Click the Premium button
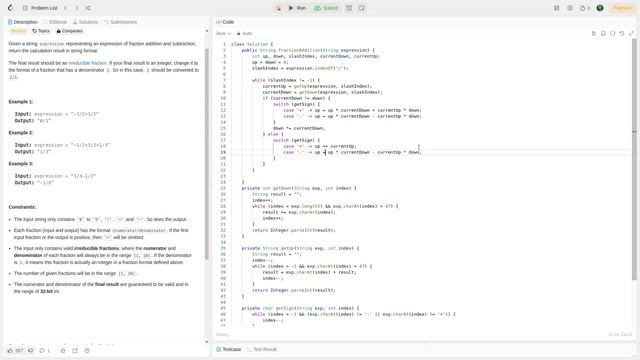The image size is (640, 360). click(x=622, y=8)
